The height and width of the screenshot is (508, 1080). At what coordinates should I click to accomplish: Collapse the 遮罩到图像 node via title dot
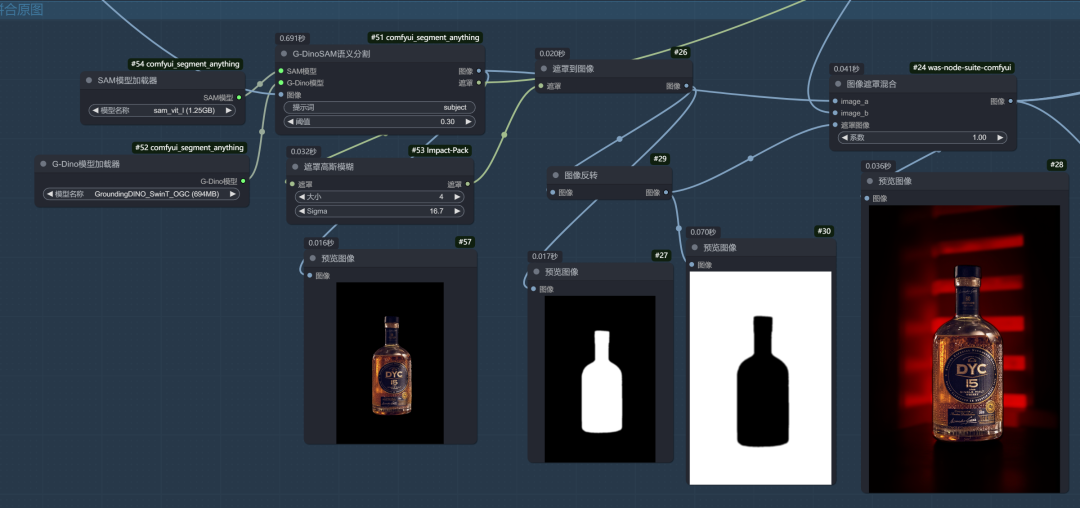[544, 69]
